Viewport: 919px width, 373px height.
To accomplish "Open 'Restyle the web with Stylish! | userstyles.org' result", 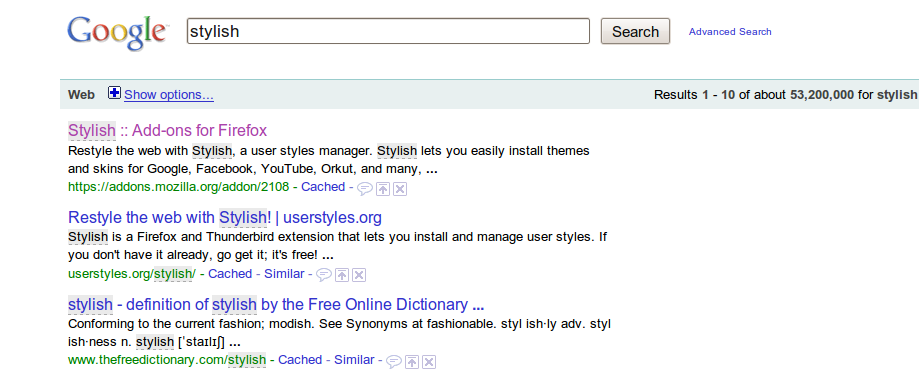I will pos(225,218).
